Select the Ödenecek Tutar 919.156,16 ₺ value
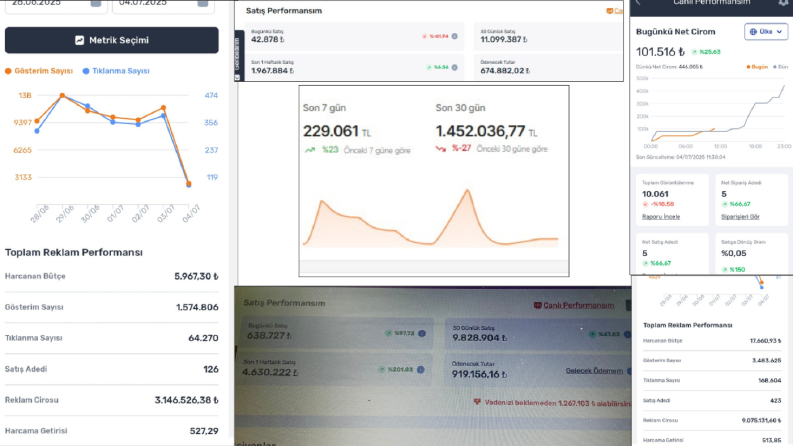The height and width of the screenshot is (446, 793). pyautogui.click(x=479, y=374)
